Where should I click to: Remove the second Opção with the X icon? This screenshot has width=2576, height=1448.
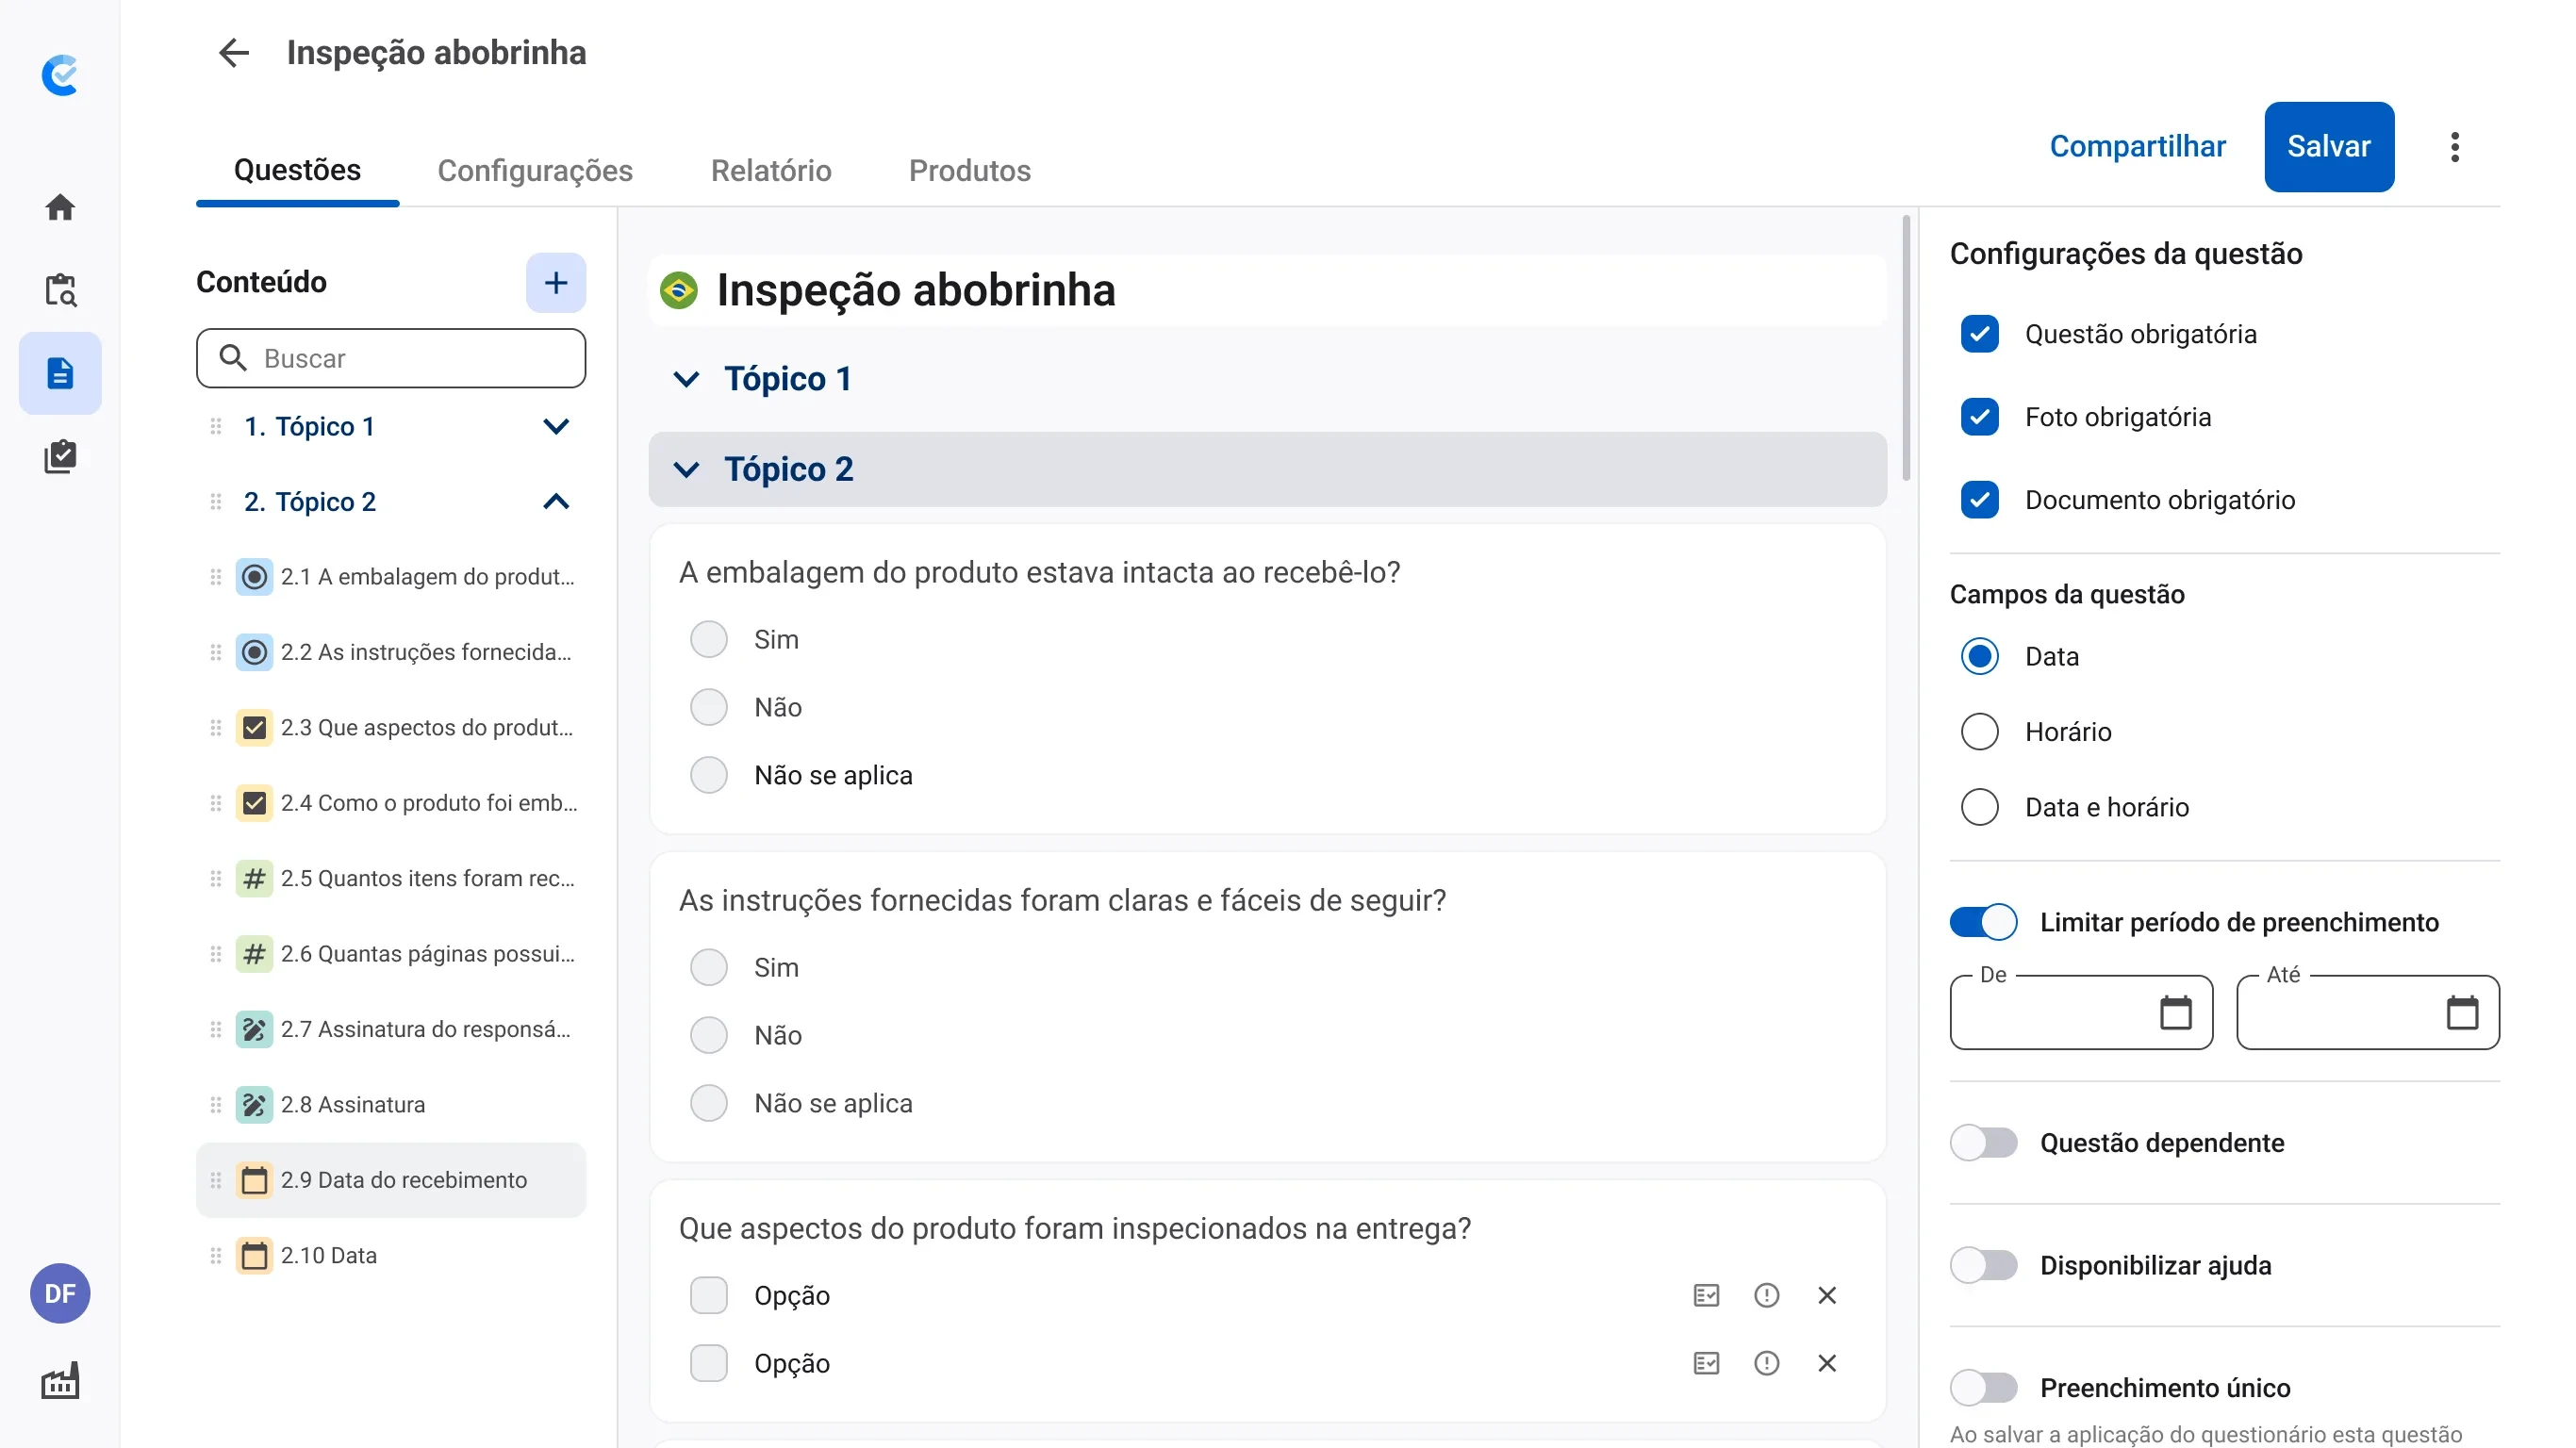[x=1828, y=1363]
